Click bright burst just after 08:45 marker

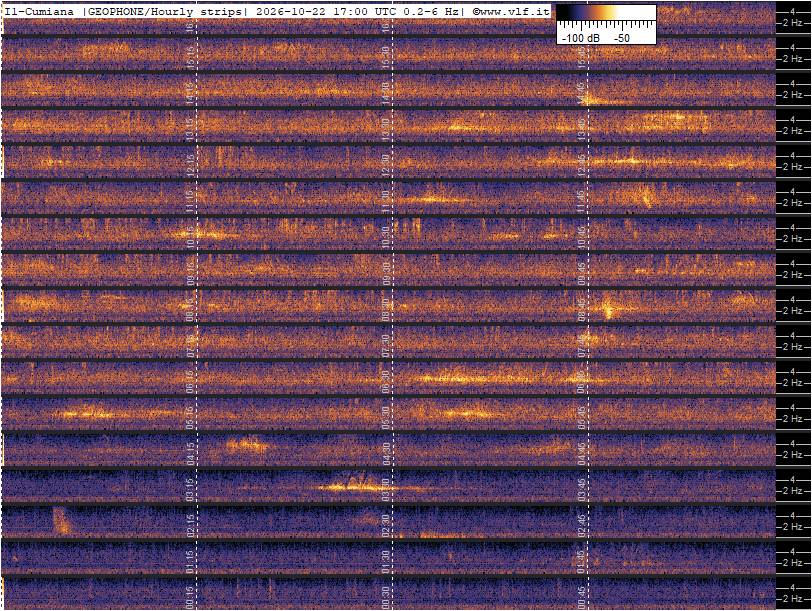(609, 308)
